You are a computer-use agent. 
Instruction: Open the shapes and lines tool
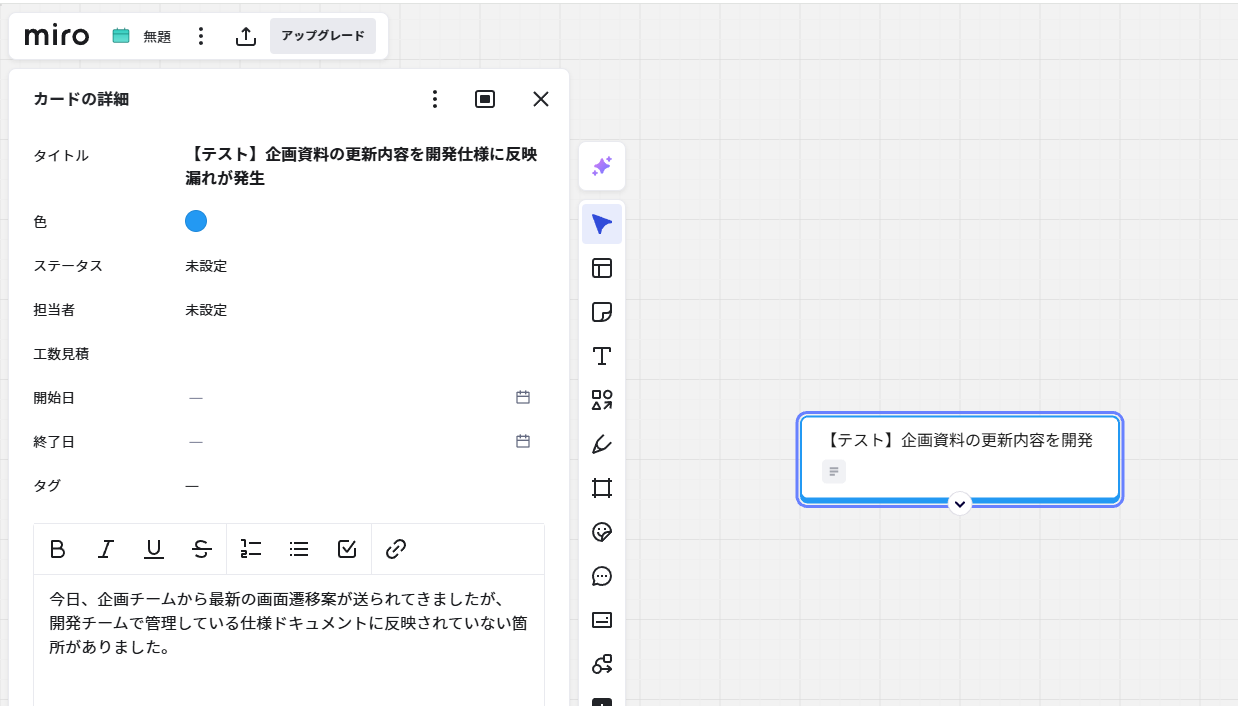coord(601,400)
